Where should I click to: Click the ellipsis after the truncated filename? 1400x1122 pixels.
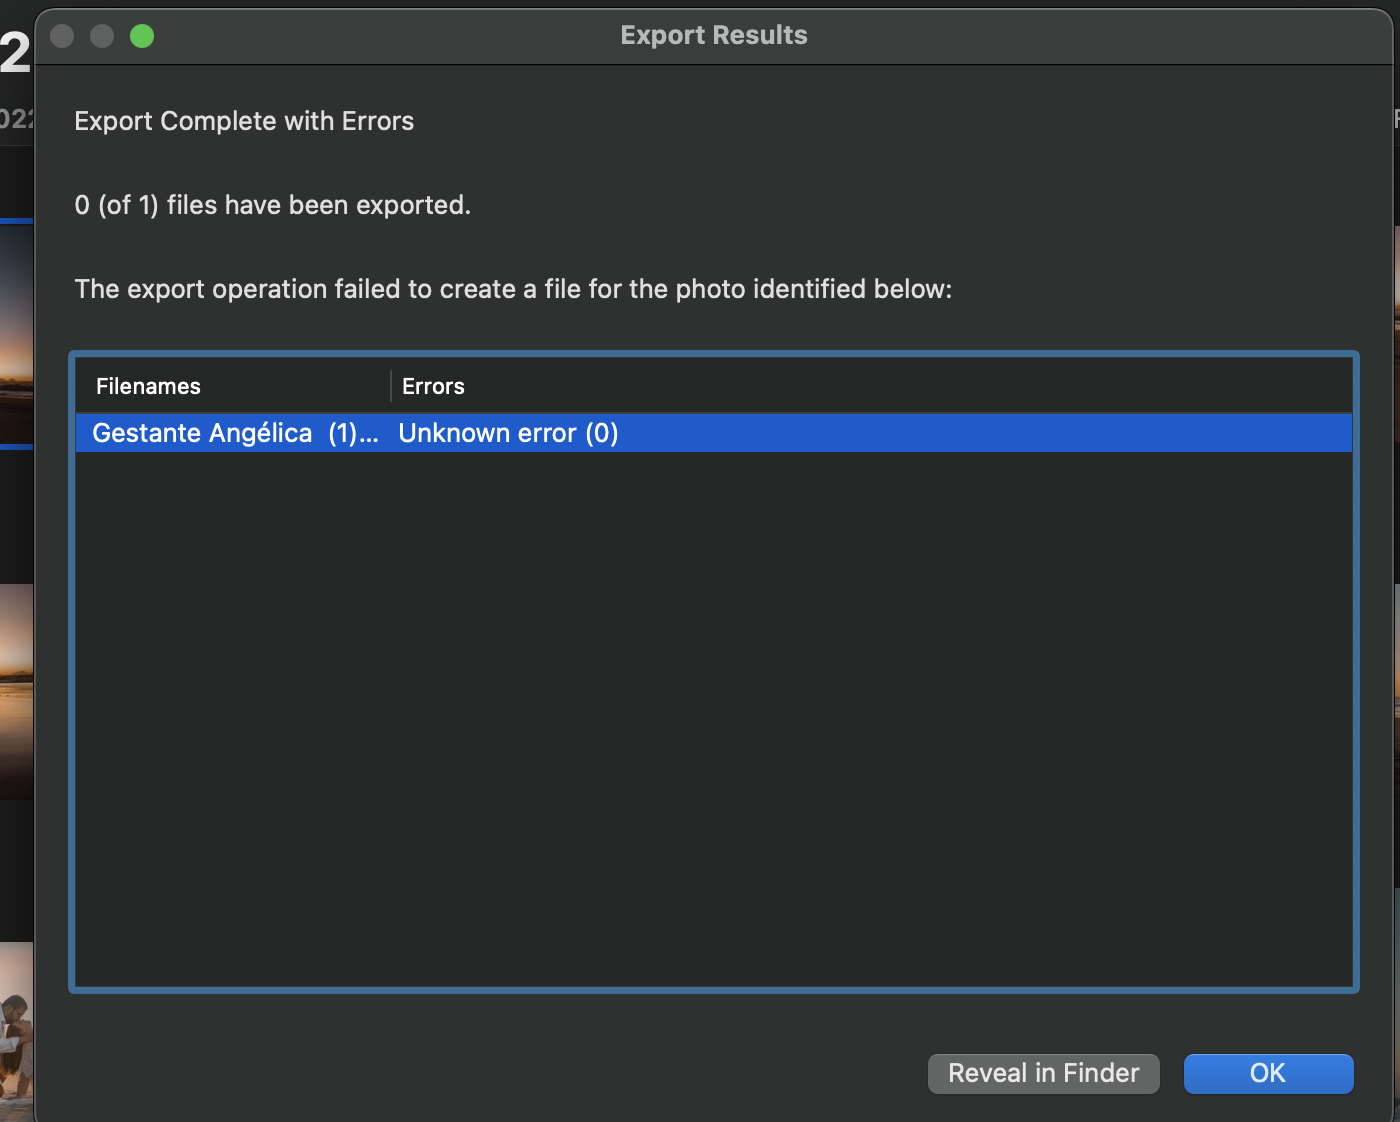click(x=369, y=435)
